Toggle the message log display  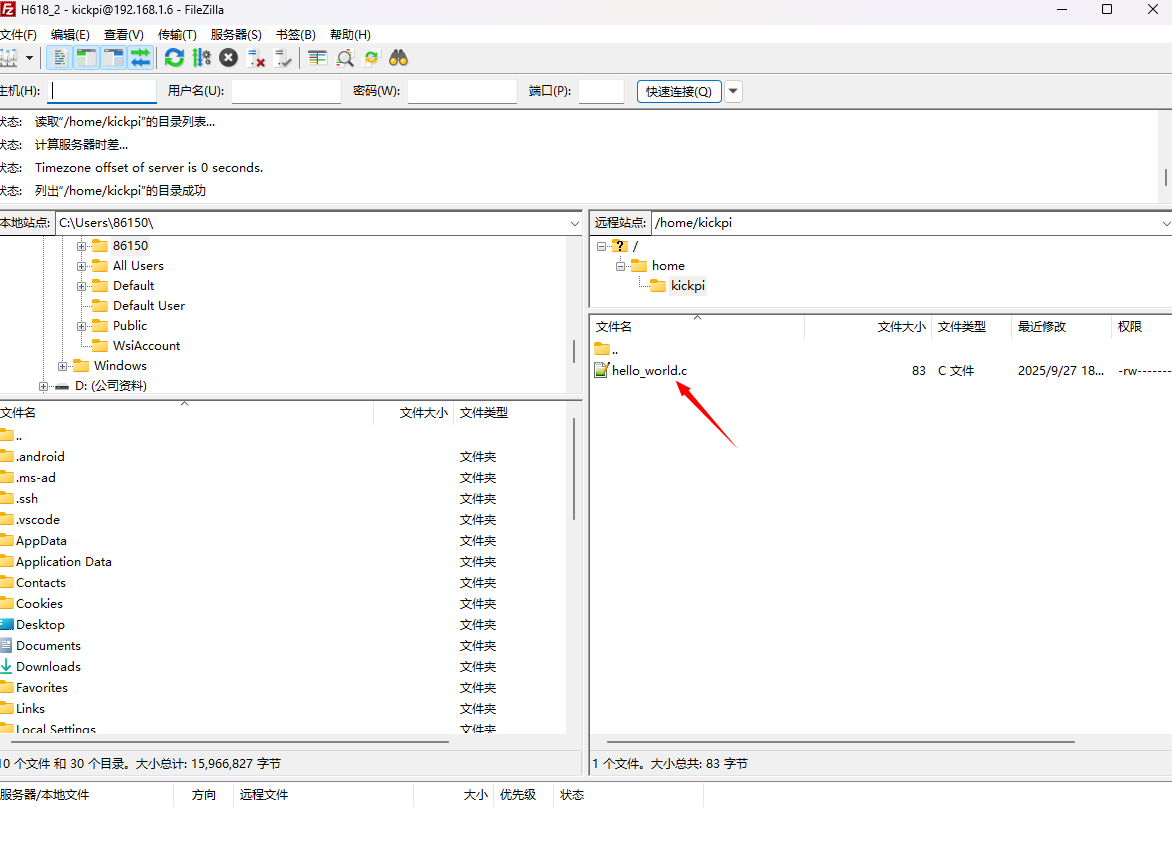pos(60,58)
